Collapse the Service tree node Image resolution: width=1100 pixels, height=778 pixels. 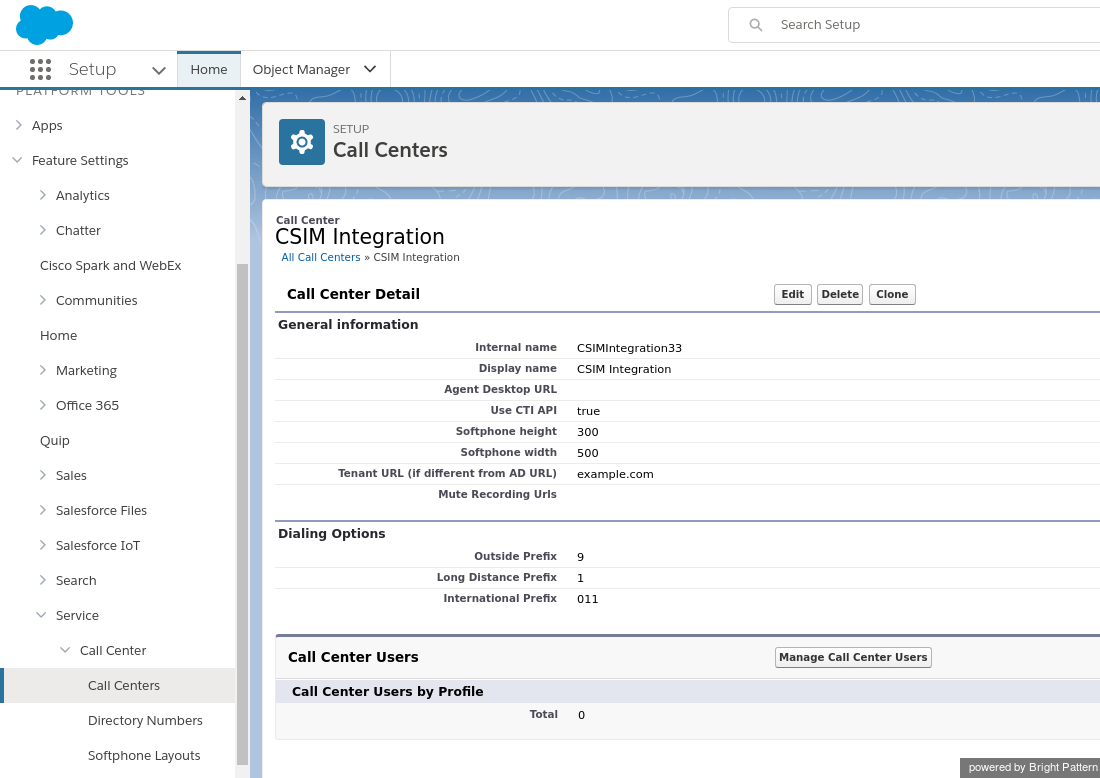point(41,615)
